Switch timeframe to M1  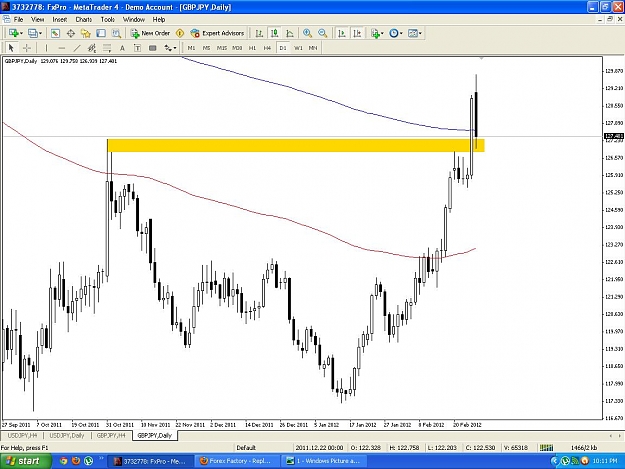(x=191, y=48)
